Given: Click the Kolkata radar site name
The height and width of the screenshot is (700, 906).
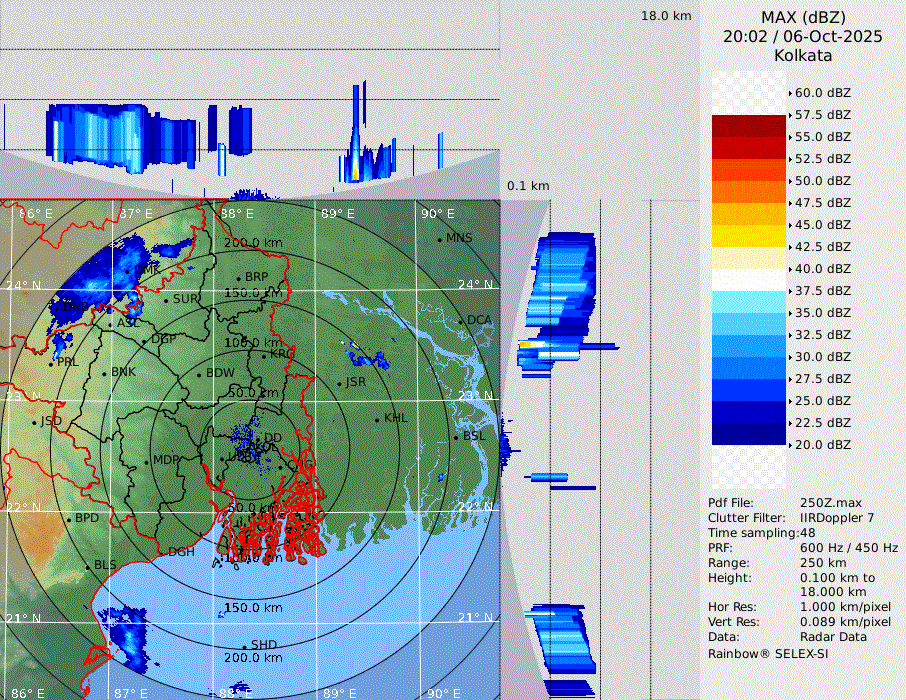Looking at the screenshot, I should coord(803,55).
